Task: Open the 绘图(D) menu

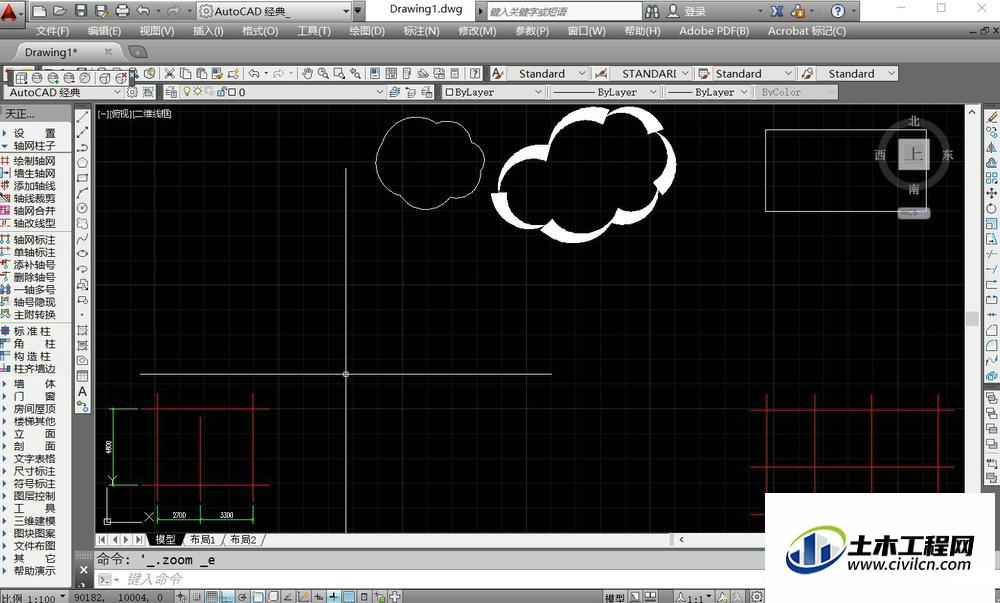Action: pos(367,31)
